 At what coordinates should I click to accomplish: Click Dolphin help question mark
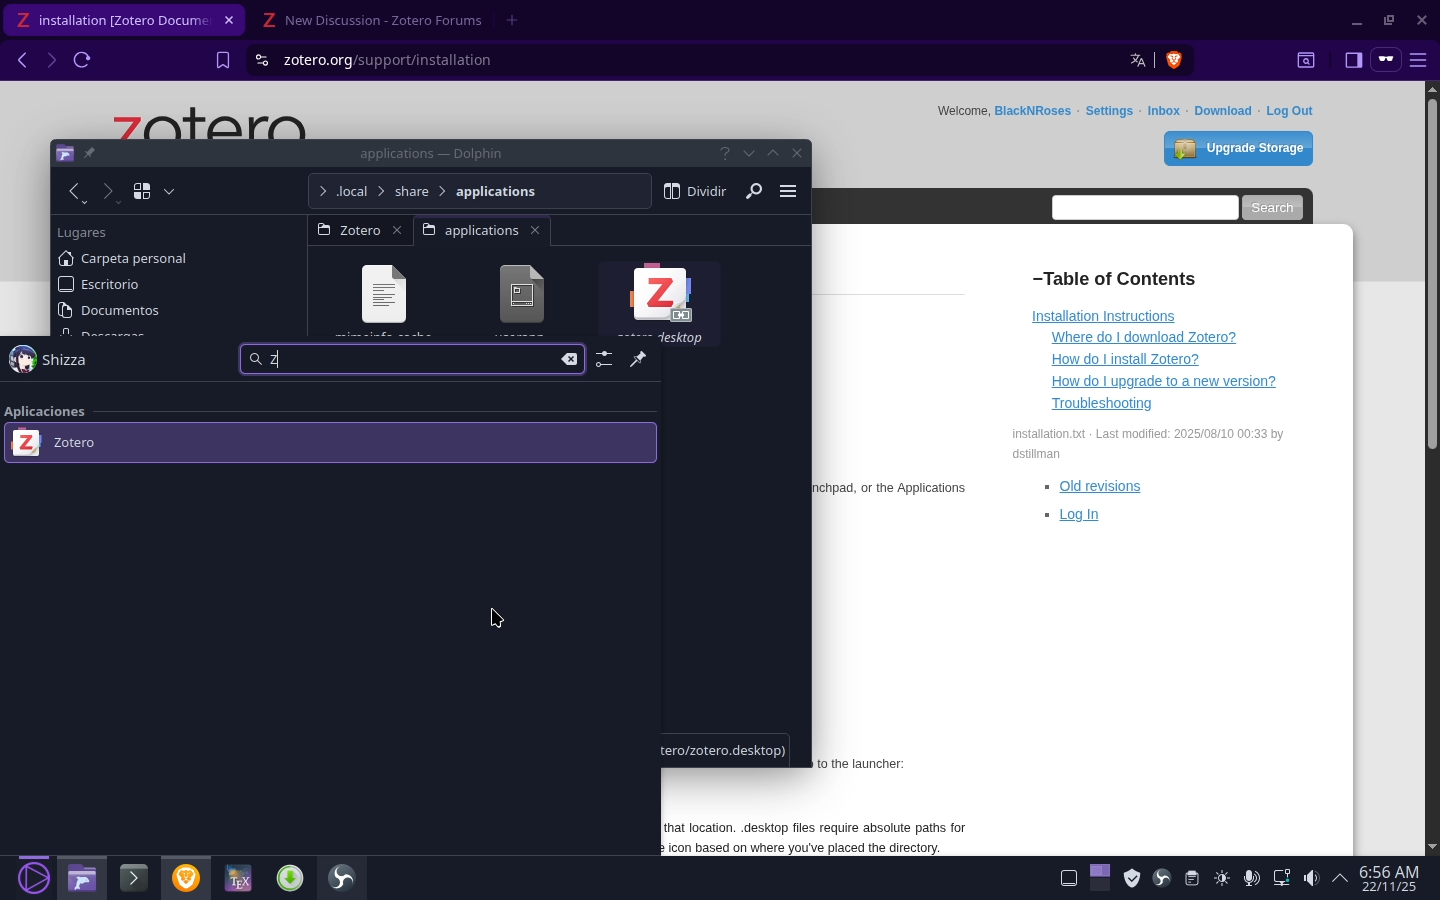click(726, 154)
